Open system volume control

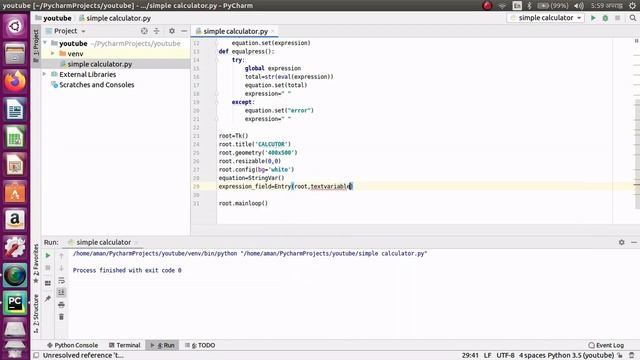click(x=579, y=5)
